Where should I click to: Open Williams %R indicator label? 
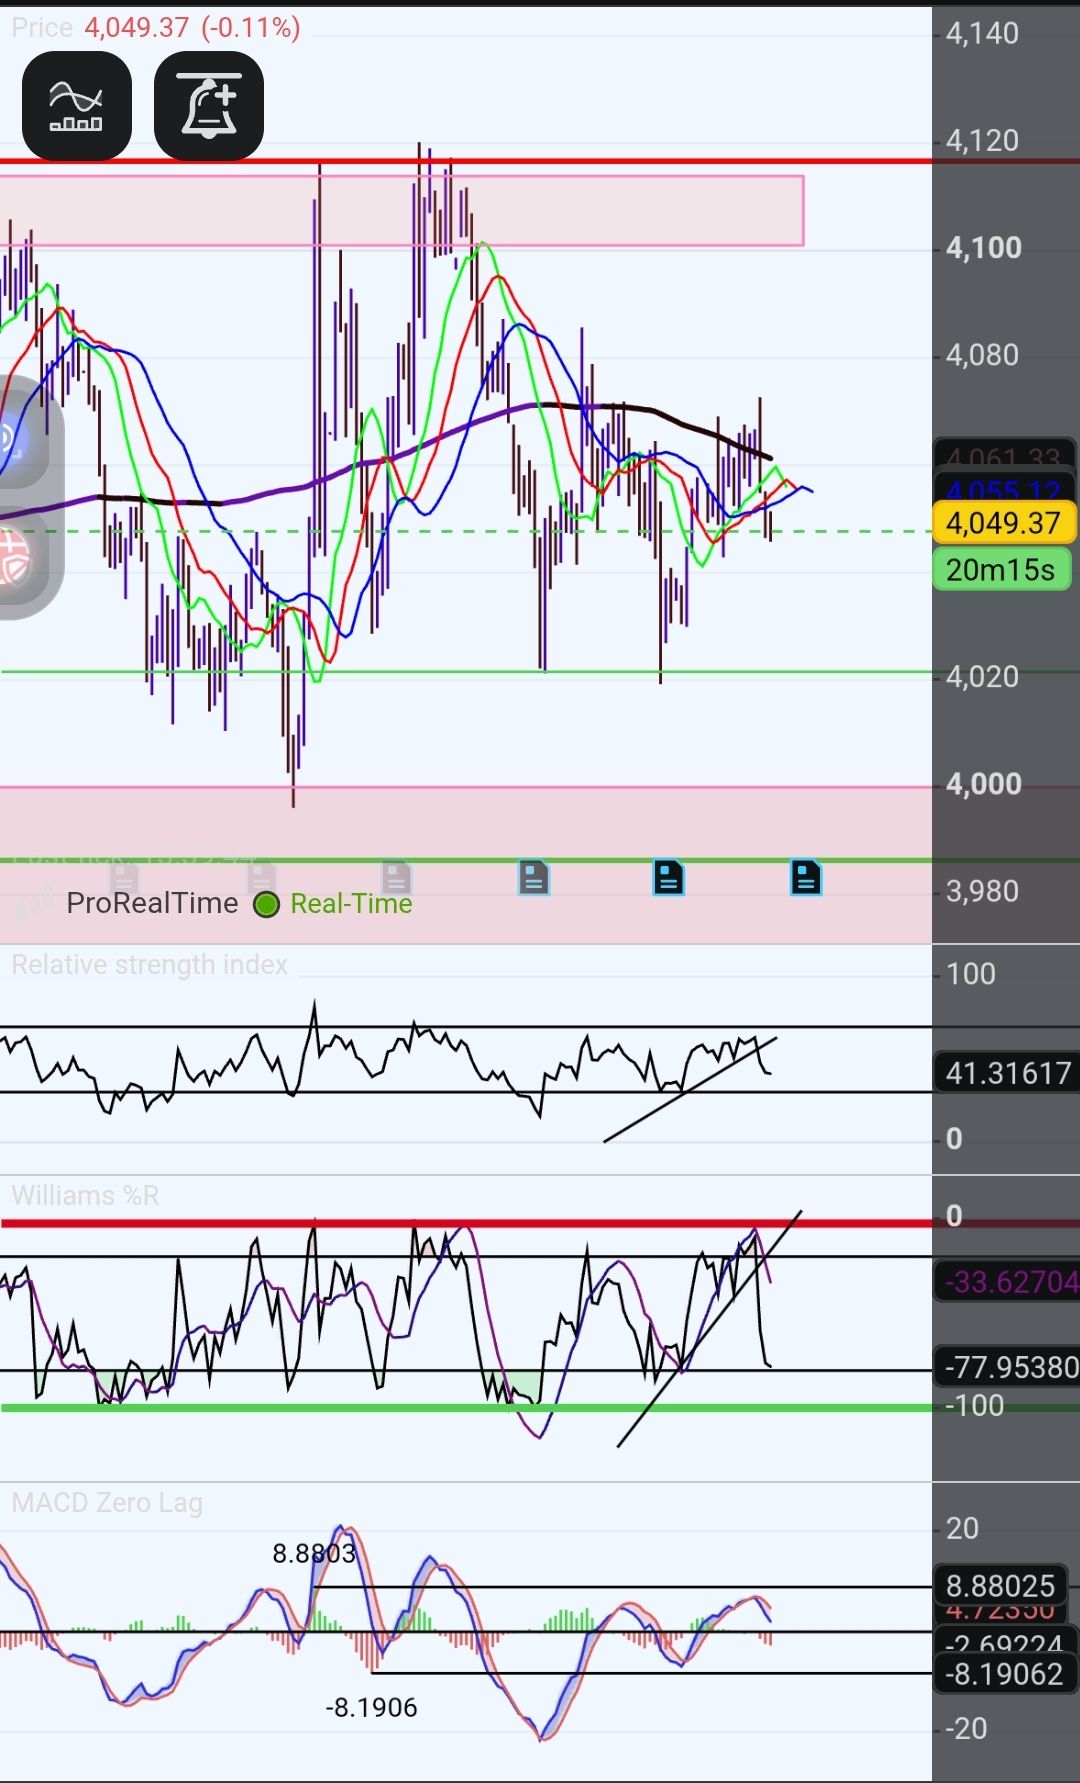86,1196
